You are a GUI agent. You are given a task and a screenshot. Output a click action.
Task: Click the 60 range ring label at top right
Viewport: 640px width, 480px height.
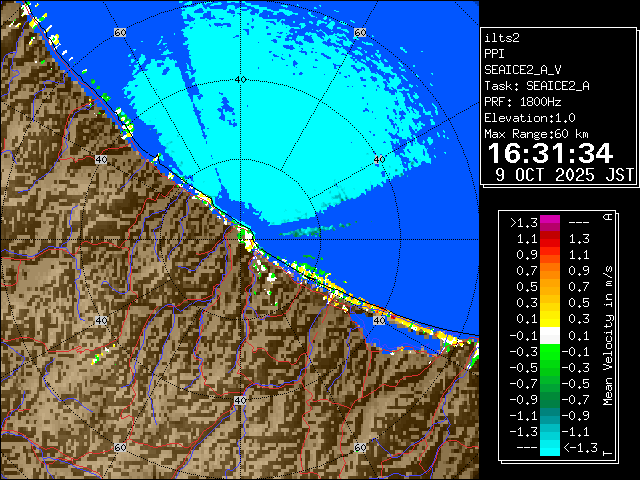359,33
